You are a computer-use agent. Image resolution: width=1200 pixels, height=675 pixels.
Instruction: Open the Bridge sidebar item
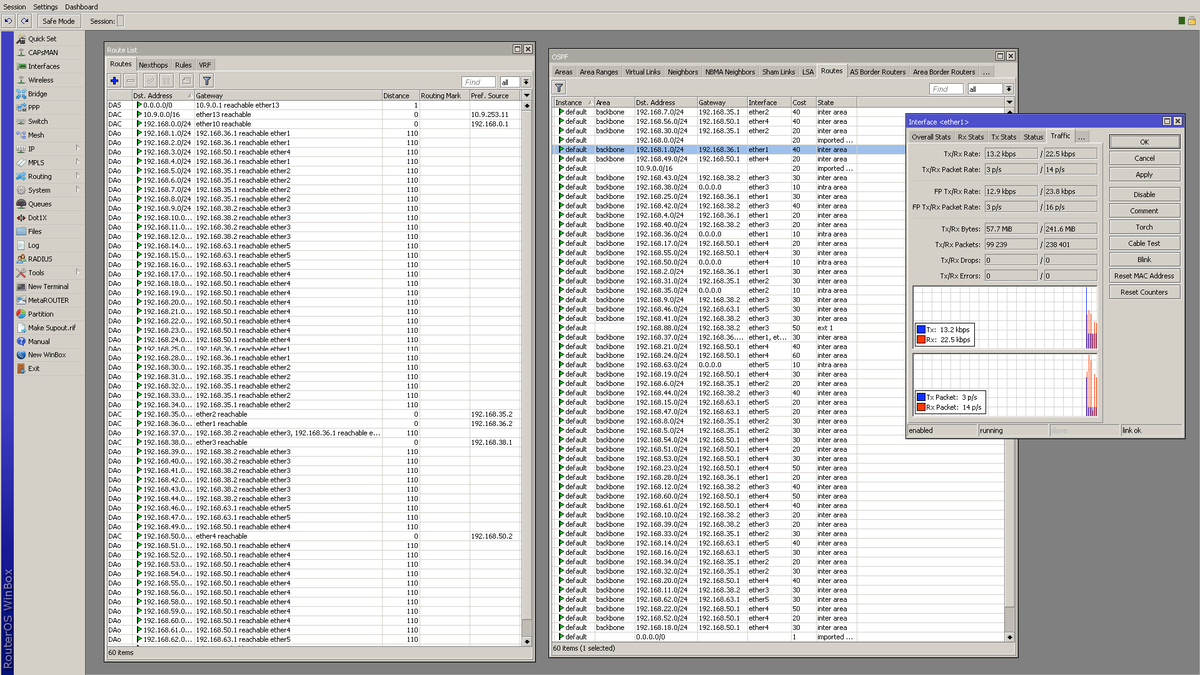(37, 94)
